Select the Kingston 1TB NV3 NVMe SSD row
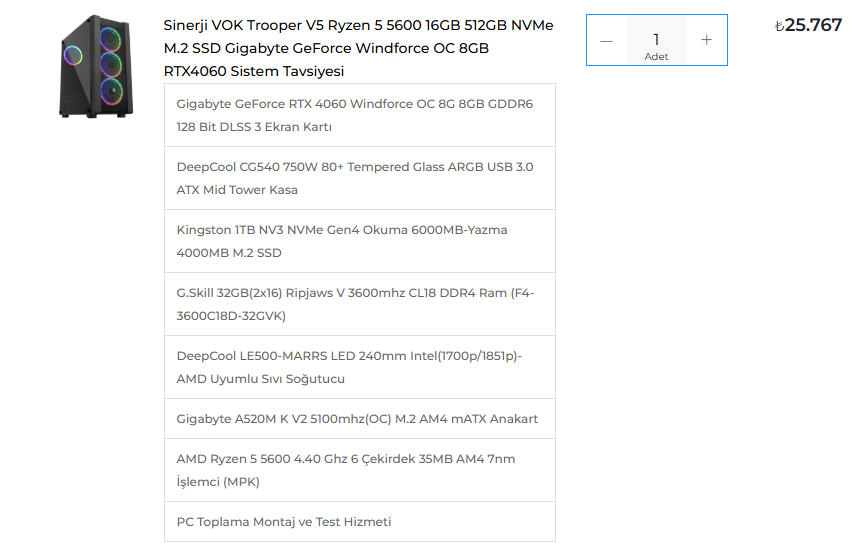Screen dimensions: 867x551 tap(360, 242)
